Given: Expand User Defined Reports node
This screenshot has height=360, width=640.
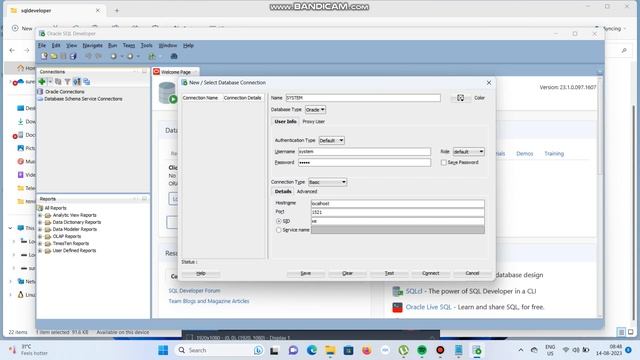Looking at the screenshot, I should click(x=40, y=251).
